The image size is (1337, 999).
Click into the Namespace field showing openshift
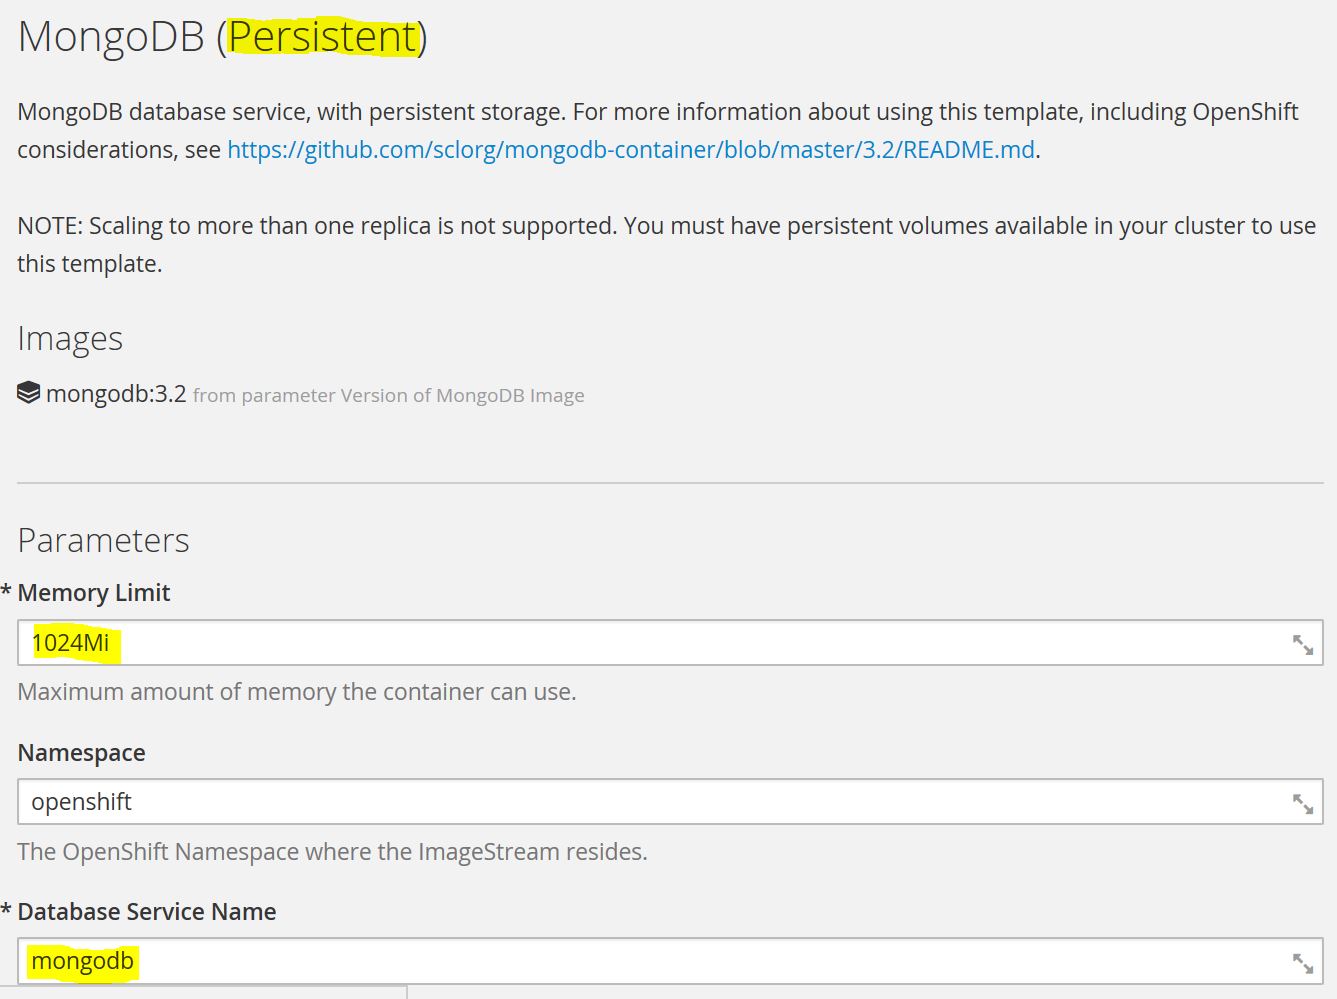pyautogui.click(x=650, y=802)
